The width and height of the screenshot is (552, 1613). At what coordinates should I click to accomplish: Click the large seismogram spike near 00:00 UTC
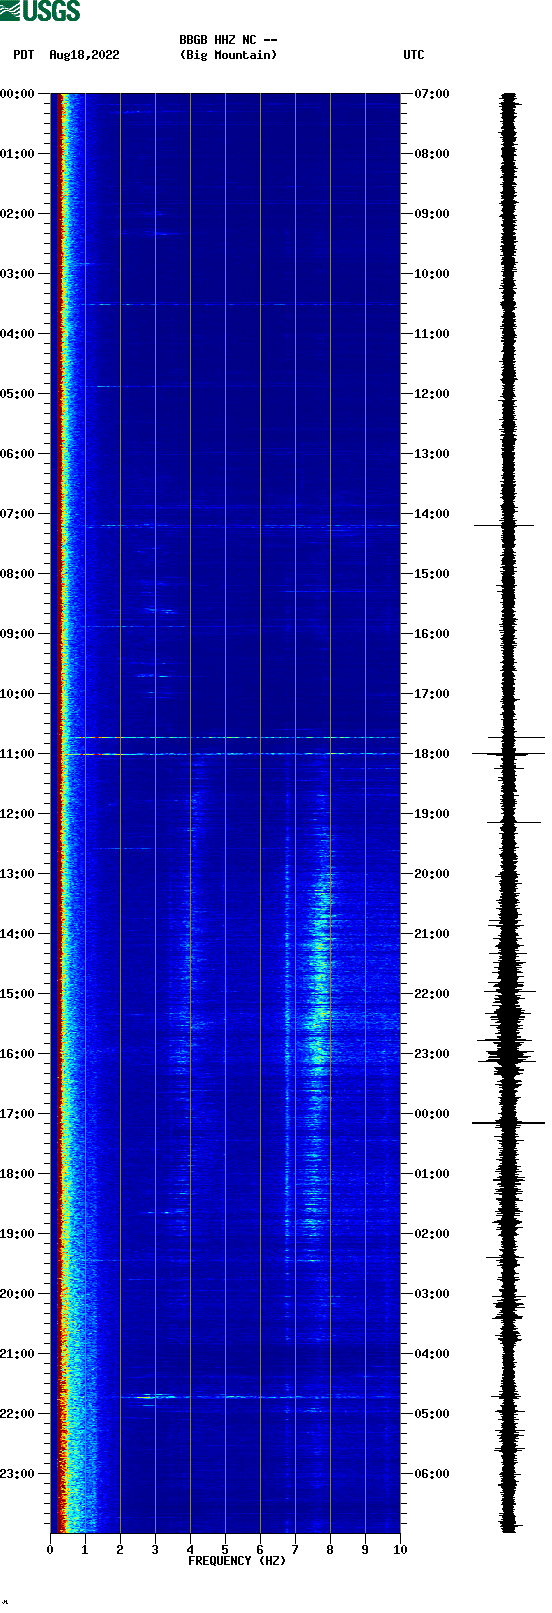pos(508,1123)
